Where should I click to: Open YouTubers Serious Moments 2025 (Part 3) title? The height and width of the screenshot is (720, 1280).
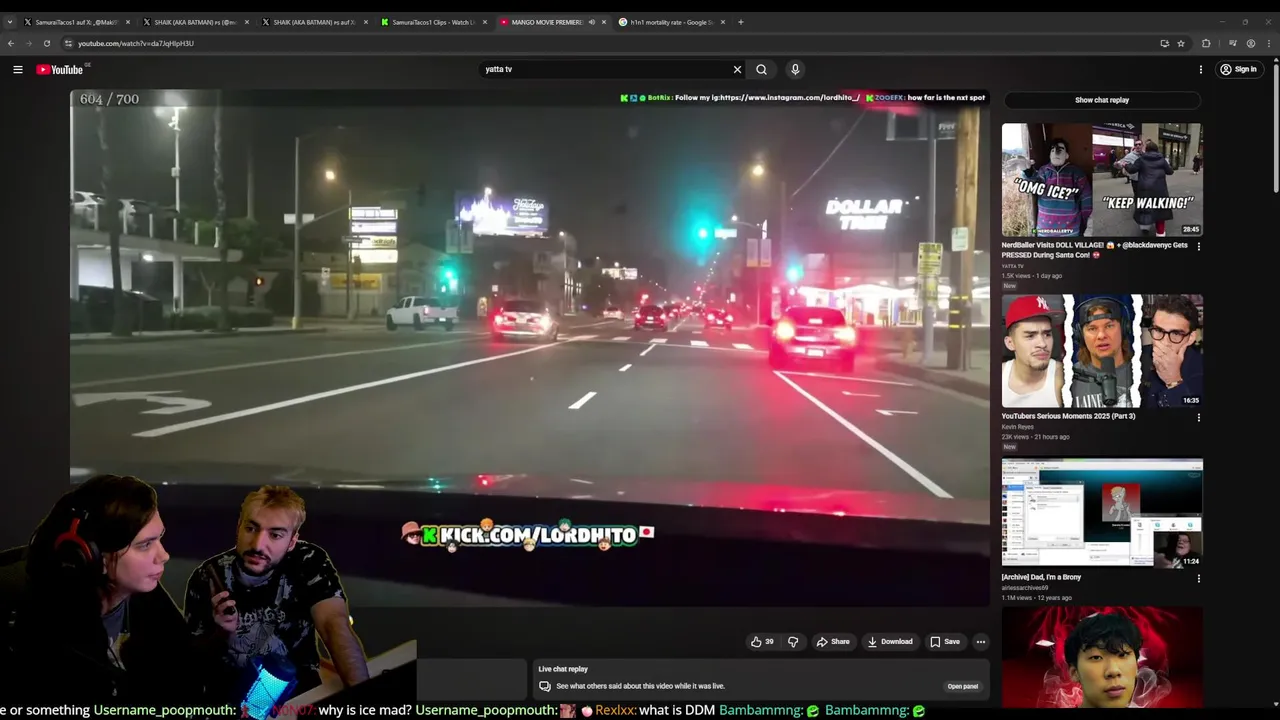(1068, 416)
